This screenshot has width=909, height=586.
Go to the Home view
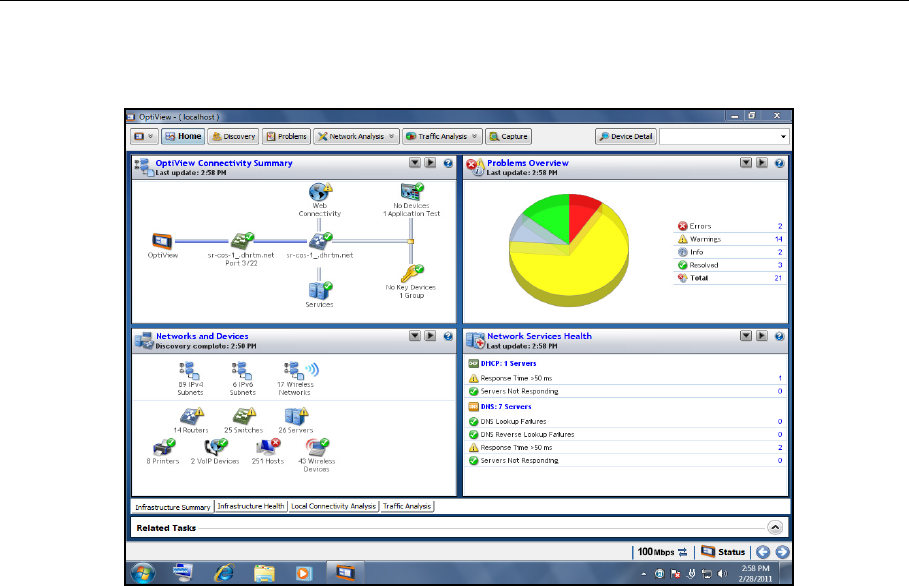pos(183,136)
